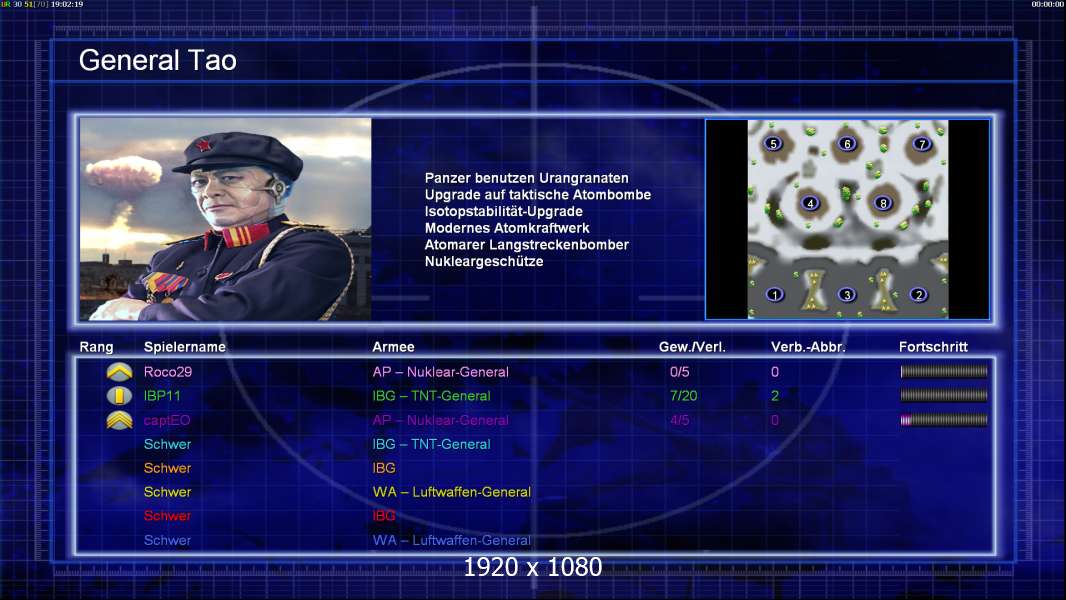Click captEO's loading progress bar
This screenshot has width=1066, height=600.
coord(944,420)
